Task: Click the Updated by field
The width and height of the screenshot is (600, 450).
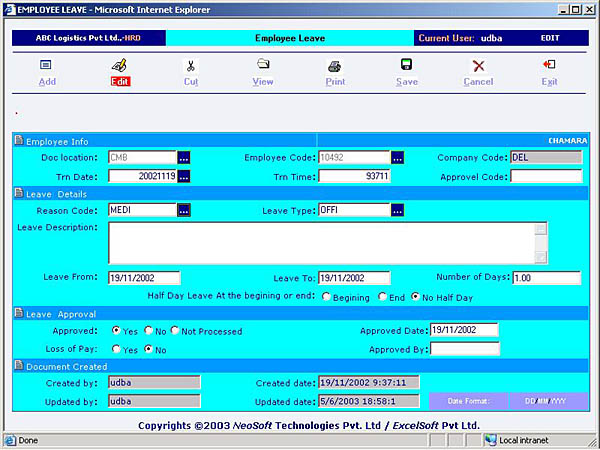Action: tap(154, 401)
